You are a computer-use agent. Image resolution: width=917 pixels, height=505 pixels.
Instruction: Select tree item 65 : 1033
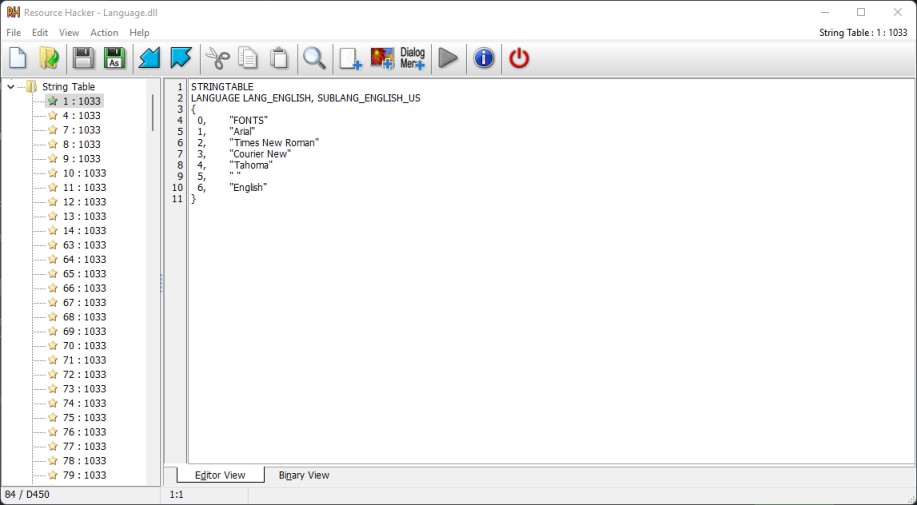point(84,274)
